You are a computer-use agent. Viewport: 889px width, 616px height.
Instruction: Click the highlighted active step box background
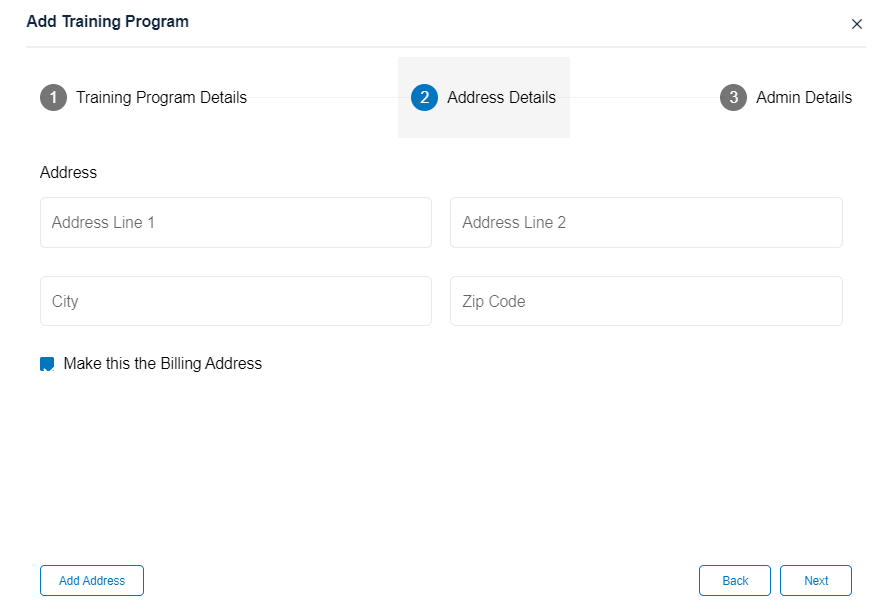tap(484, 125)
